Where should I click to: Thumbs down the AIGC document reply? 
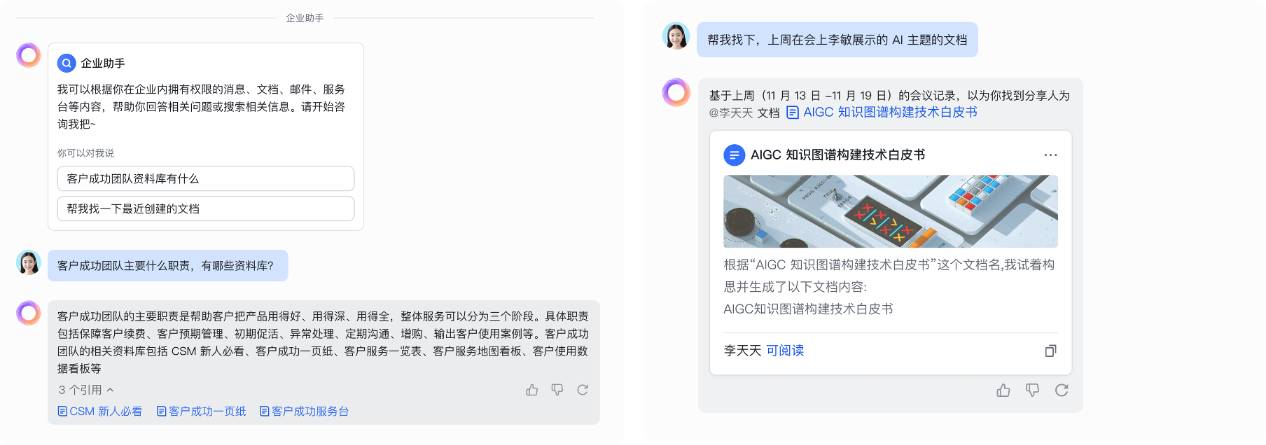(1032, 390)
